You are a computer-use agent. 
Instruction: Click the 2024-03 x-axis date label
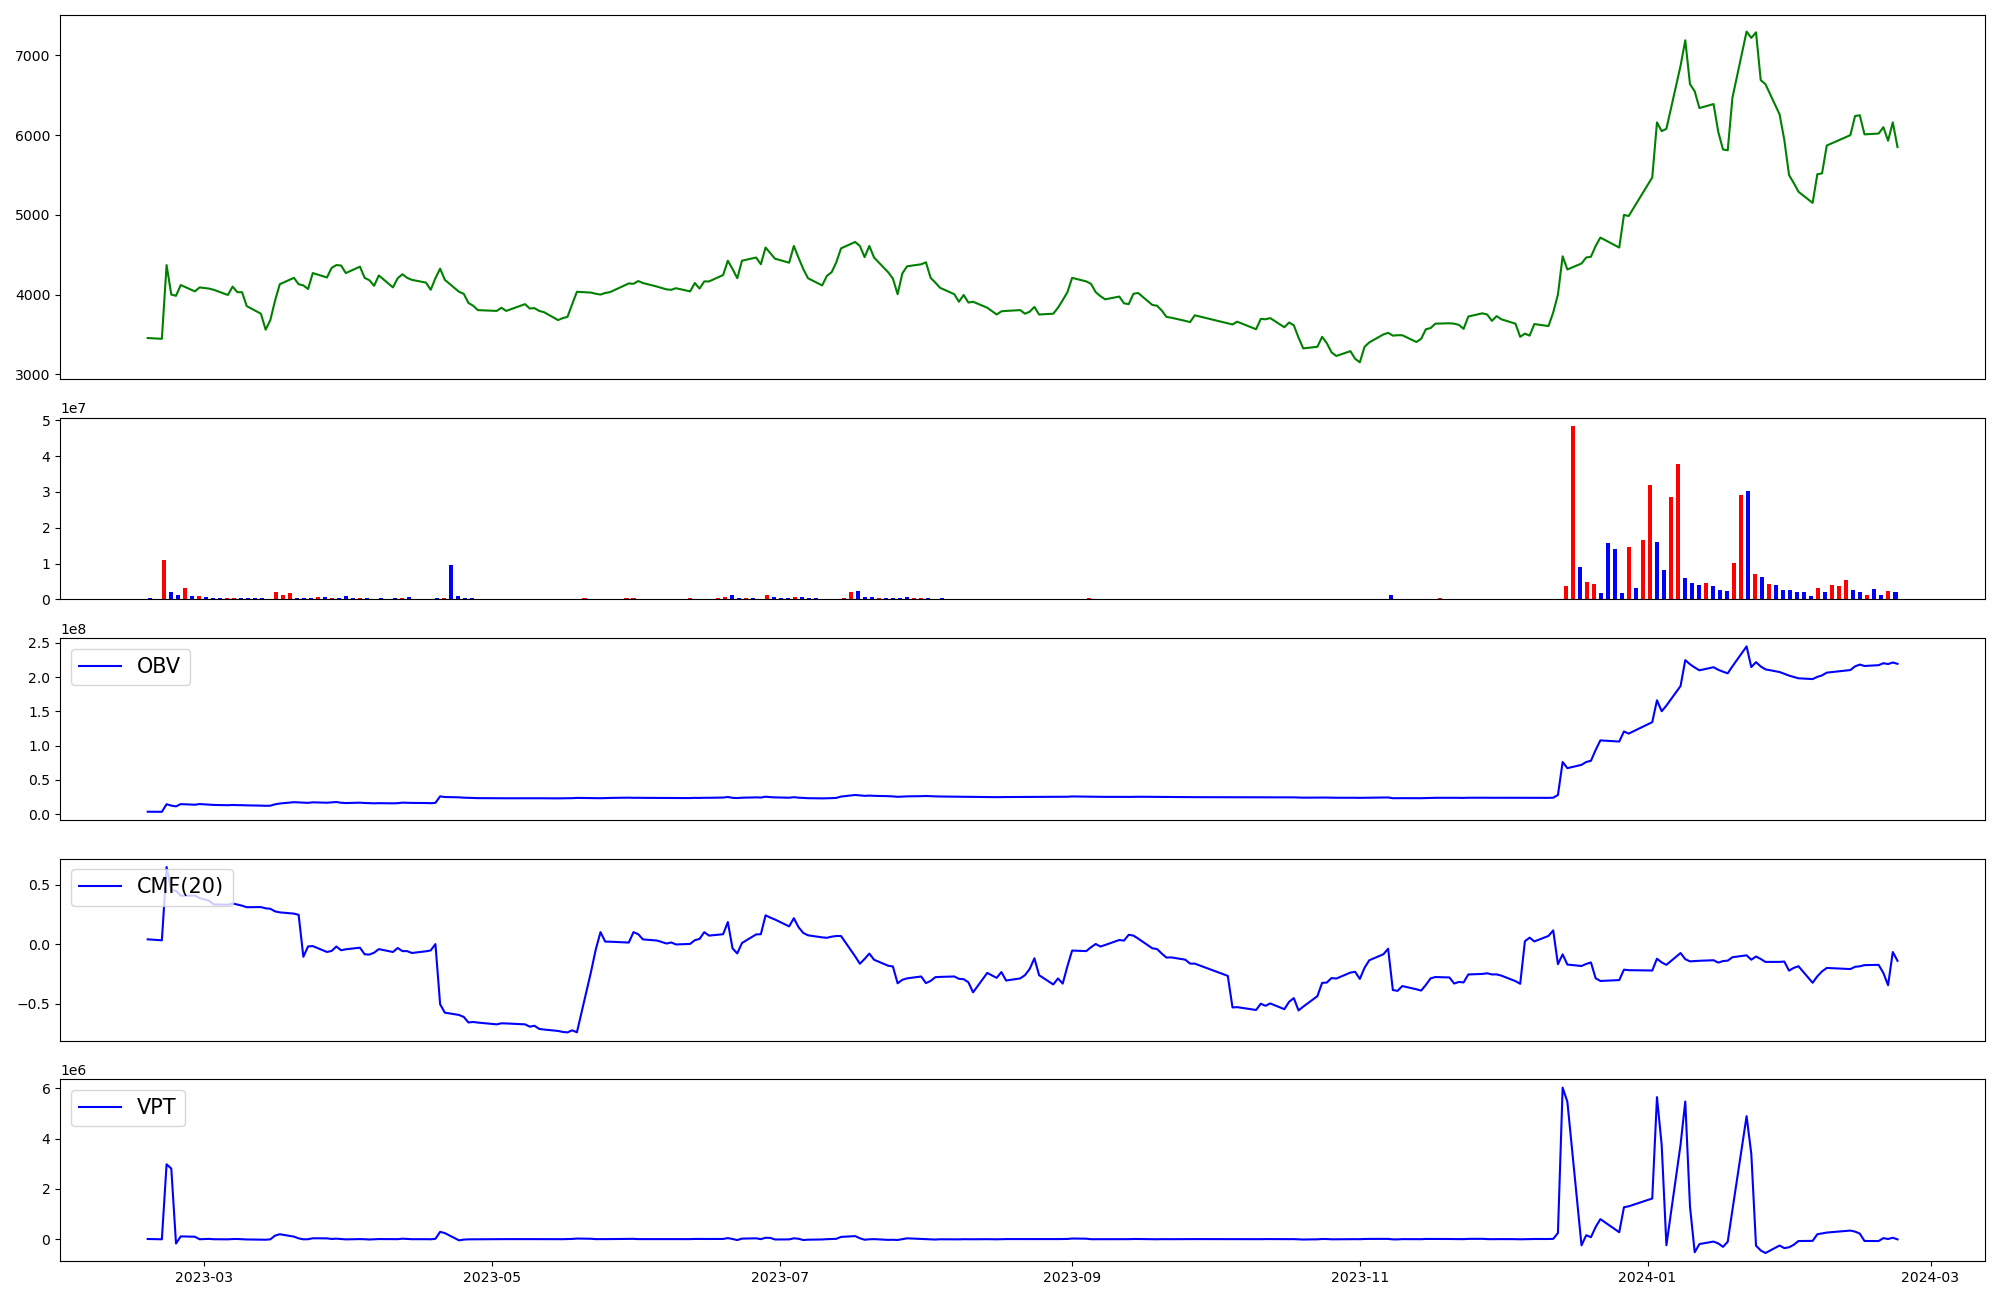point(1930,1277)
